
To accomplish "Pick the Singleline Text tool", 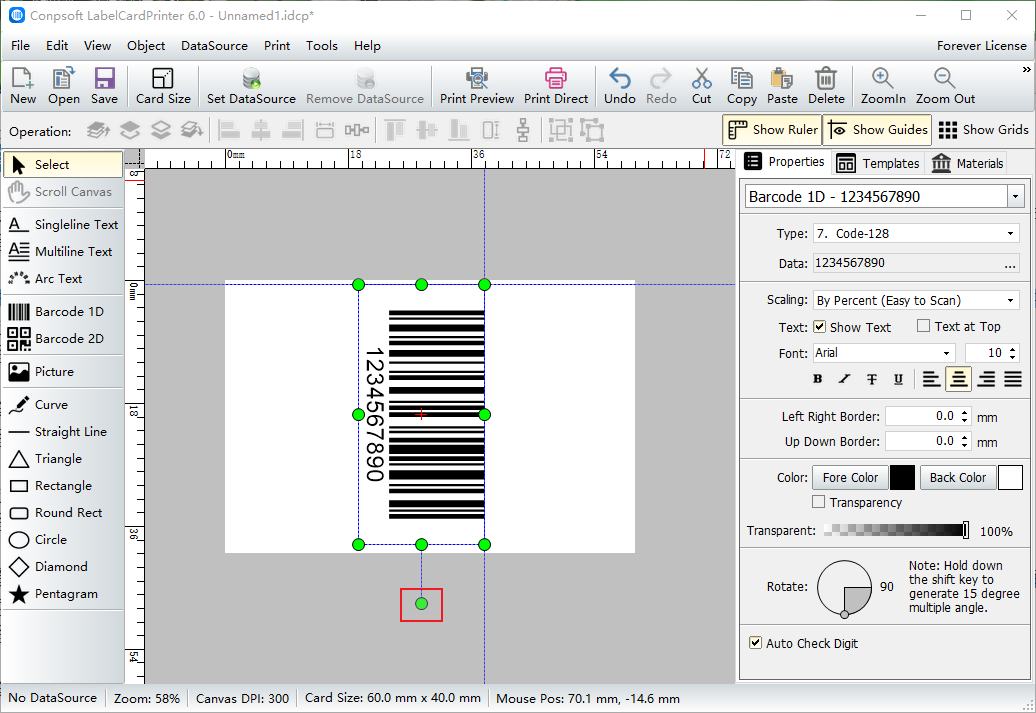I will (x=63, y=225).
